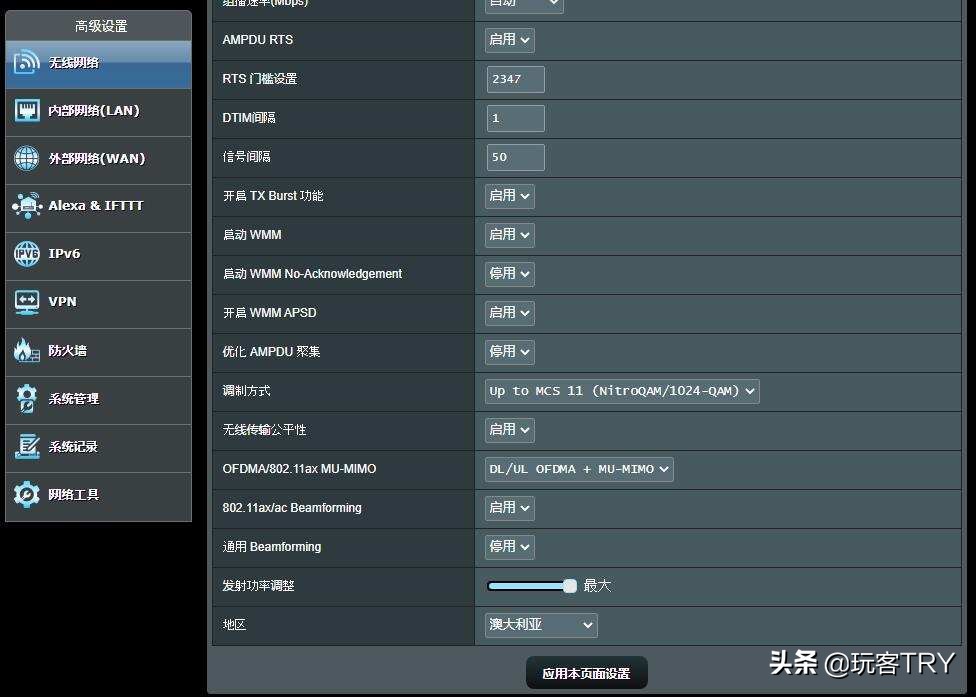
Task: Click the RTS 门槛设置 input field
Action: (514, 79)
